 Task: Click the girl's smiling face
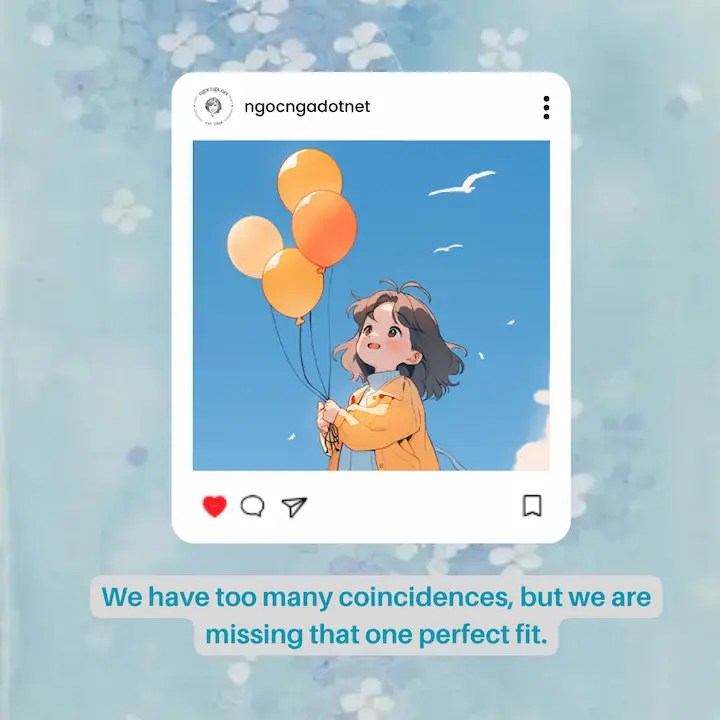pyautogui.click(x=385, y=333)
